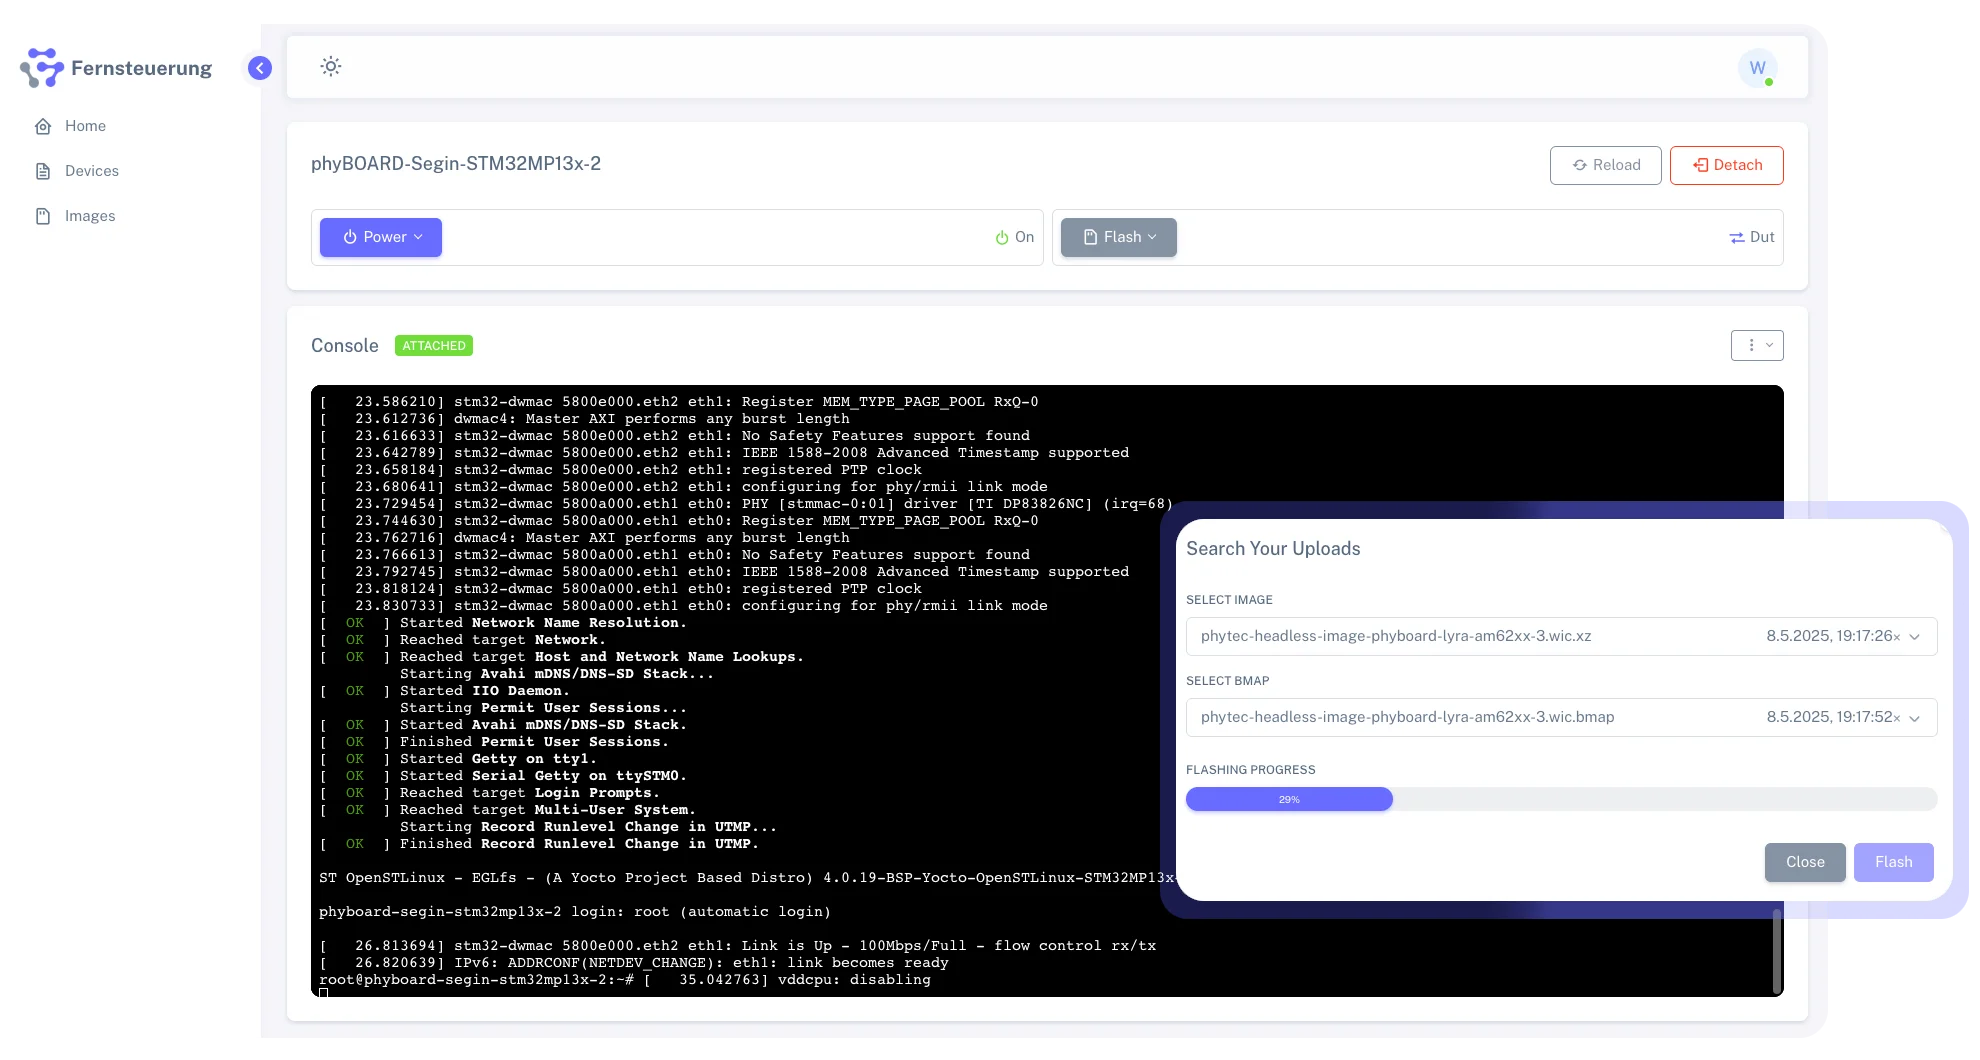Detach the phyBOARD device
The image size is (1980, 1060).
click(1726, 165)
